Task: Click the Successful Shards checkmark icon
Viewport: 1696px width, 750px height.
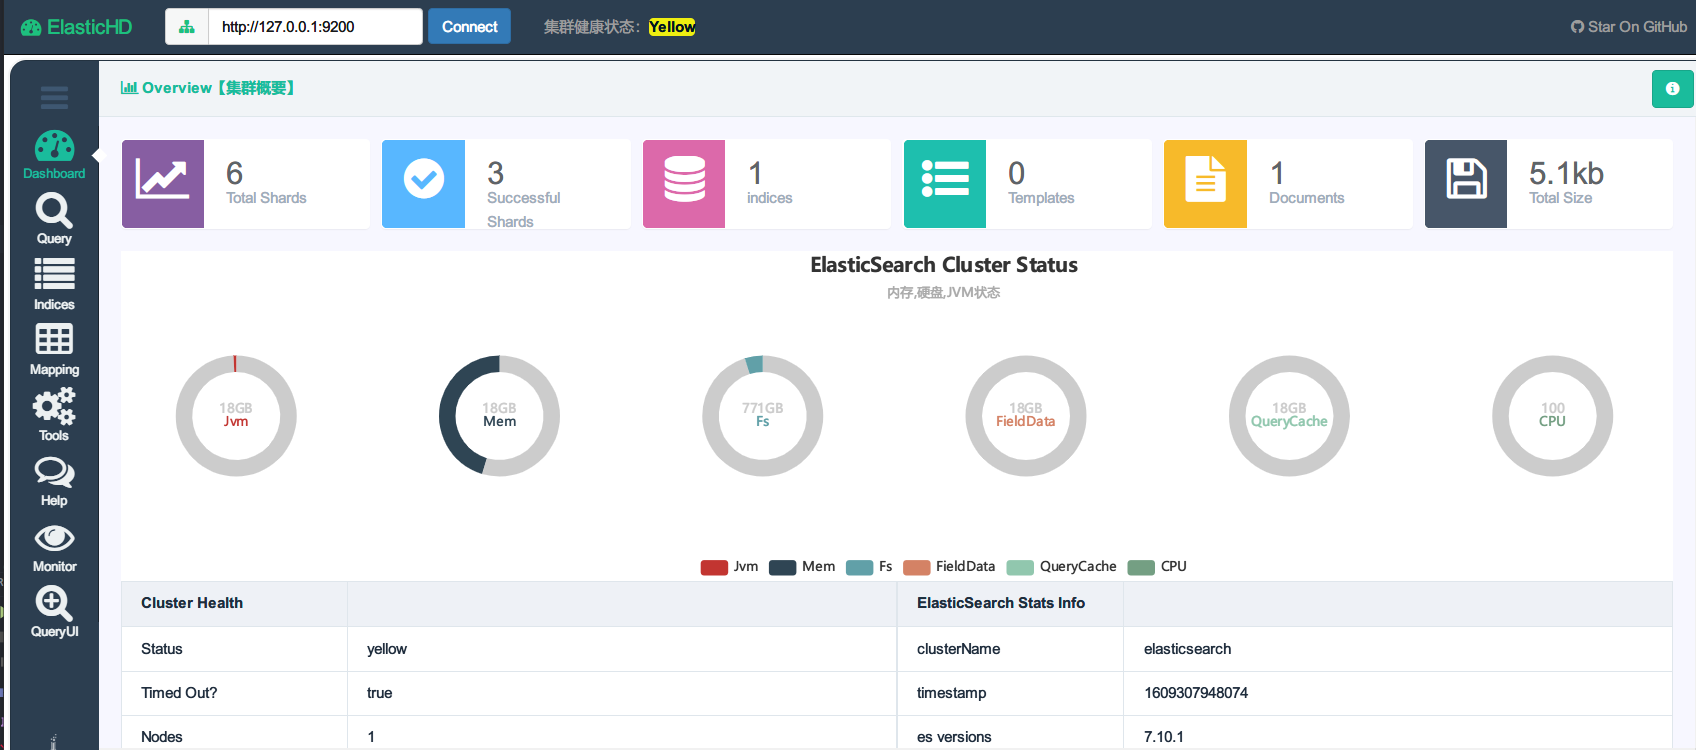Action: tap(424, 184)
